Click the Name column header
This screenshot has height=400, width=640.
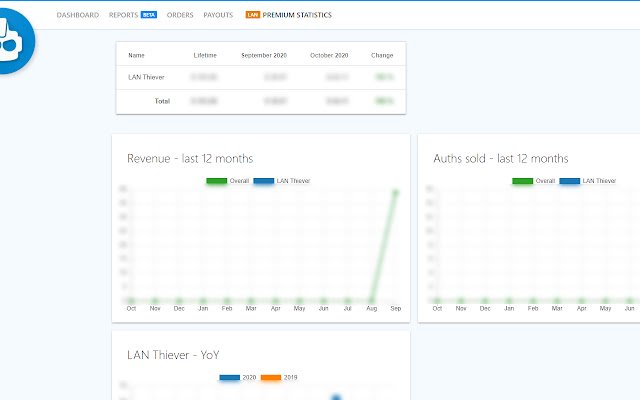click(x=136, y=55)
